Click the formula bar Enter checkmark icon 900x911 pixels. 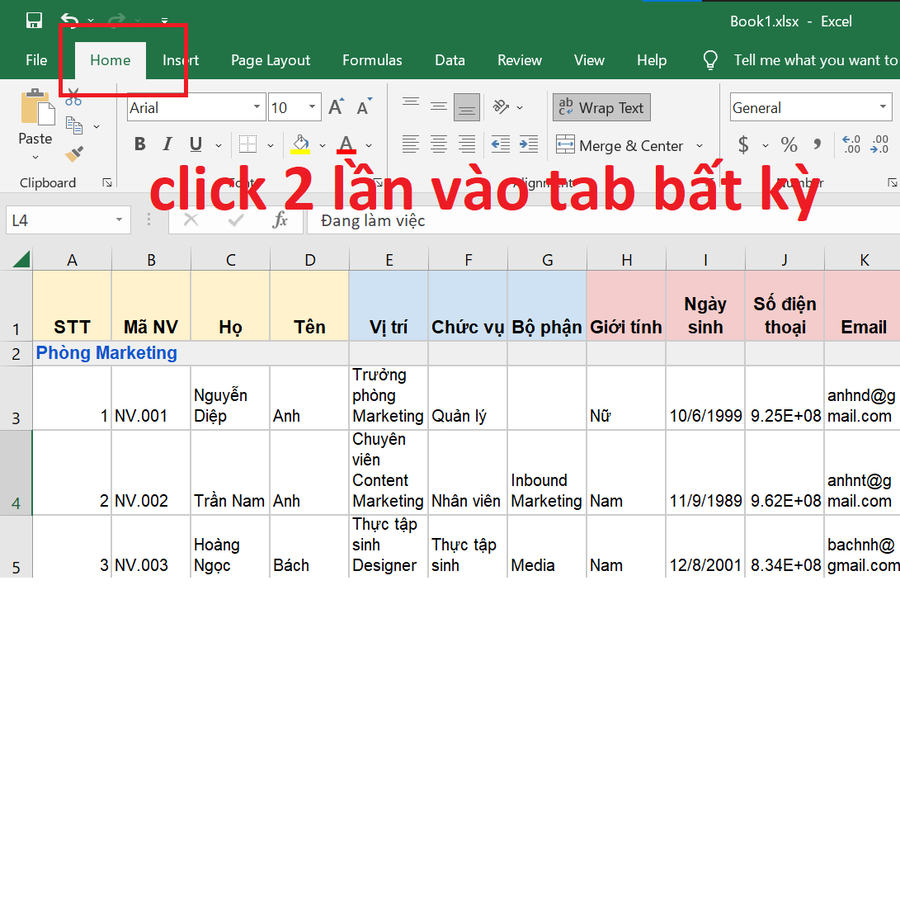[236, 220]
